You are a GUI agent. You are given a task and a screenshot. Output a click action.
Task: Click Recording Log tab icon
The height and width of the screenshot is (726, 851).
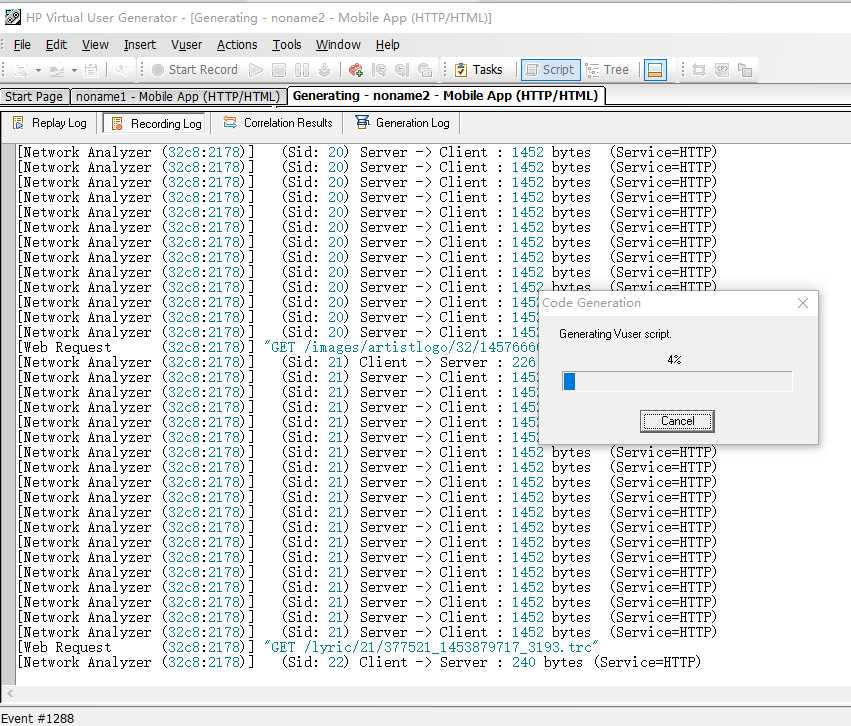pyautogui.click(x=117, y=124)
